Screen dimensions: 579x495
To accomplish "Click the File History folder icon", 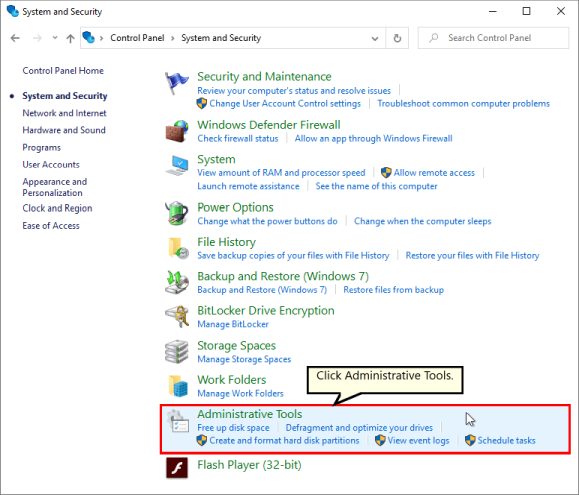I will click(x=178, y=248).
